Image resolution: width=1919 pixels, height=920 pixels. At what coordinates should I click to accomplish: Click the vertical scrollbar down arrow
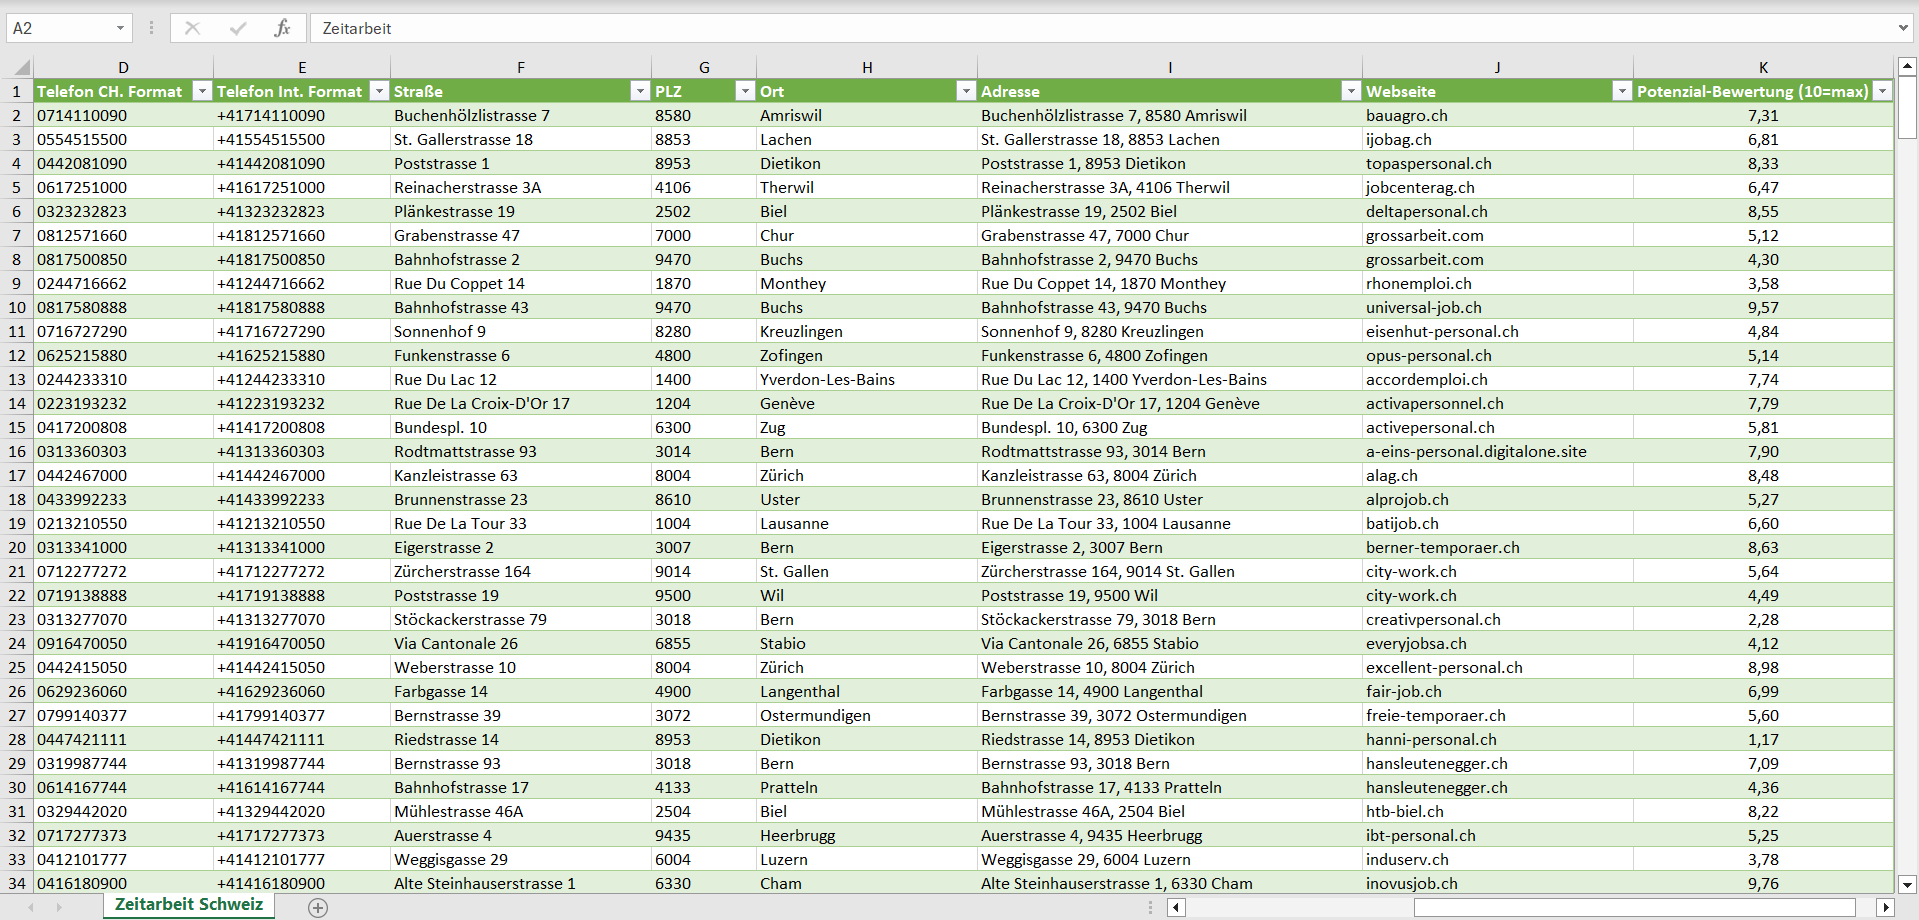(1907, 884)
